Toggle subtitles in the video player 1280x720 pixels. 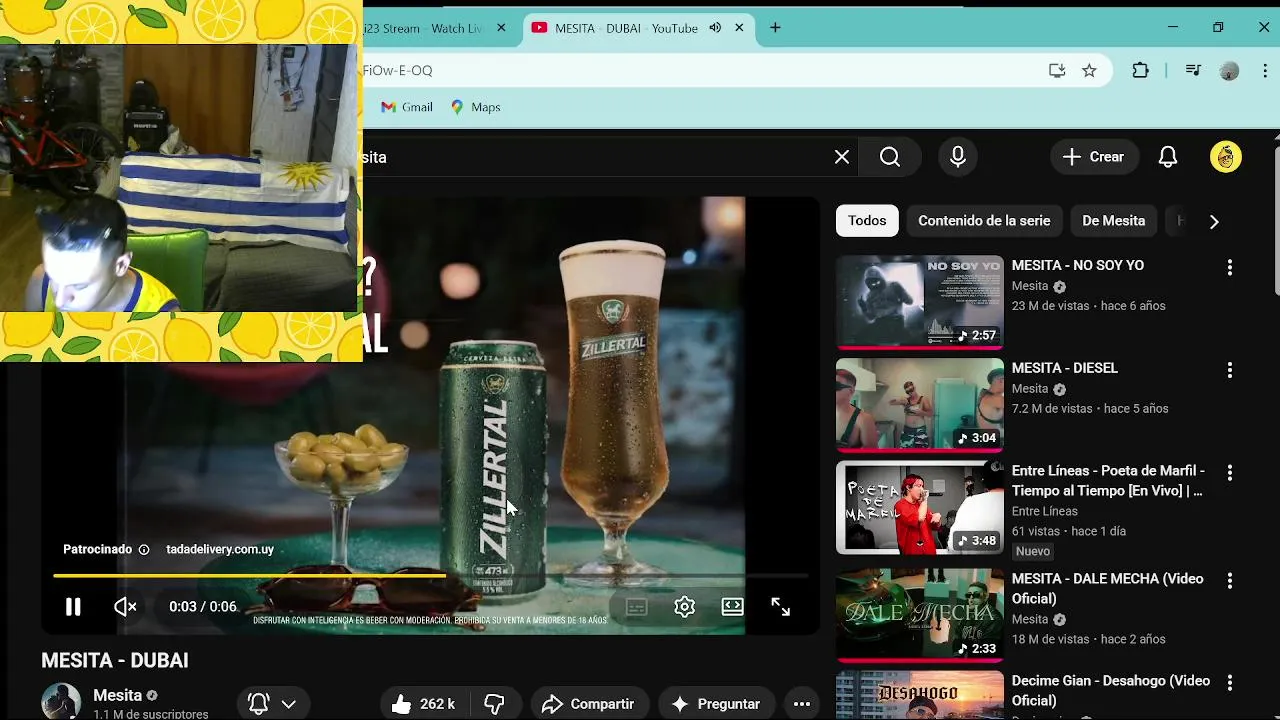[x=636, y=607]
